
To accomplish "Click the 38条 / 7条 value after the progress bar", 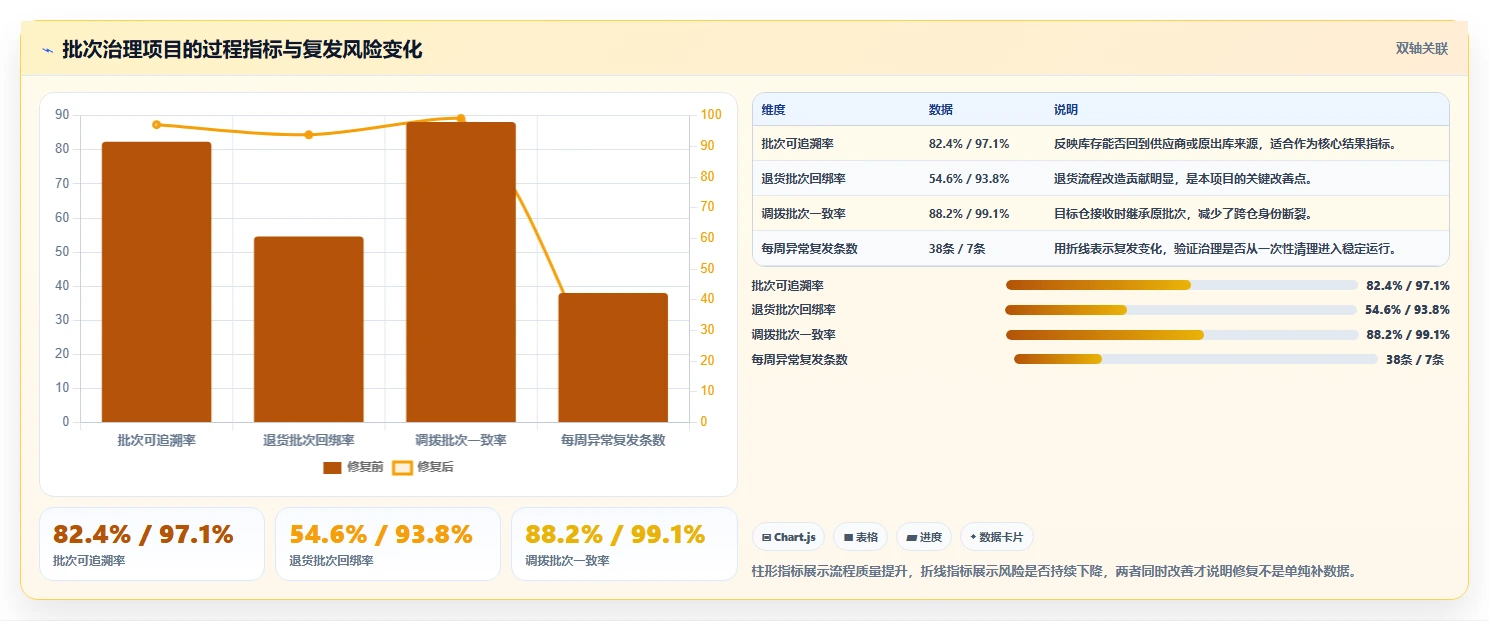I will coord(1415,360).
